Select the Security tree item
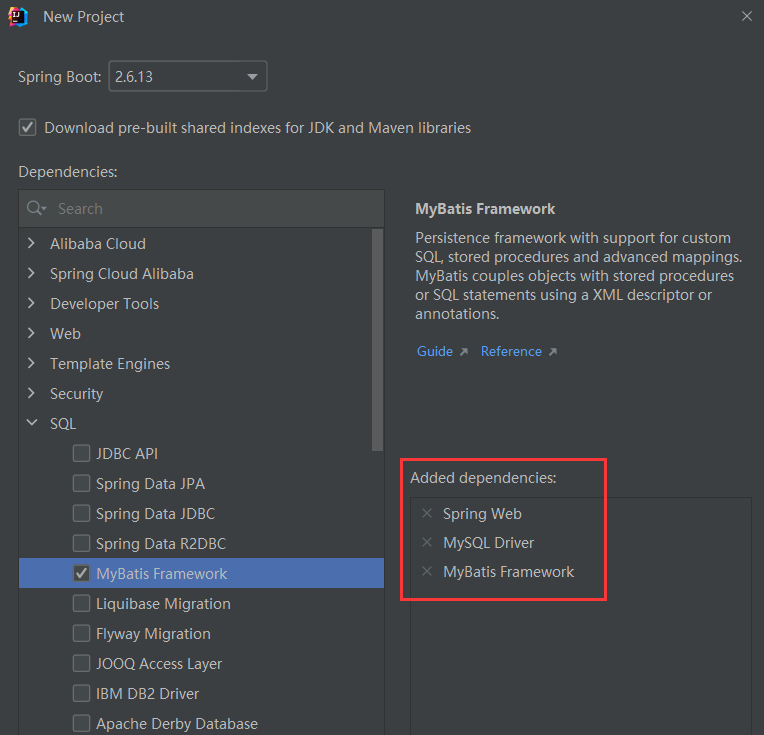 pyautogui.click(x=76, y=393)
